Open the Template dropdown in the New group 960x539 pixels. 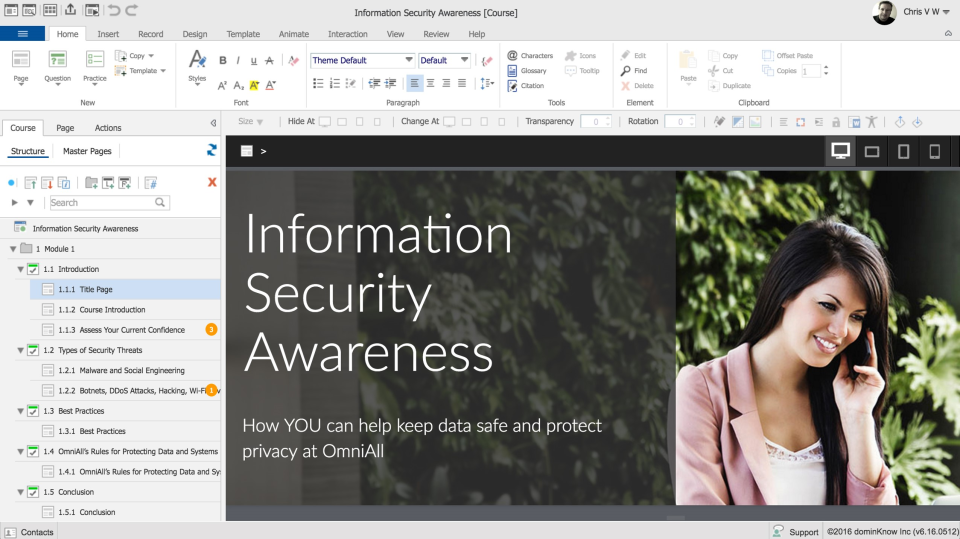point(140,71)
